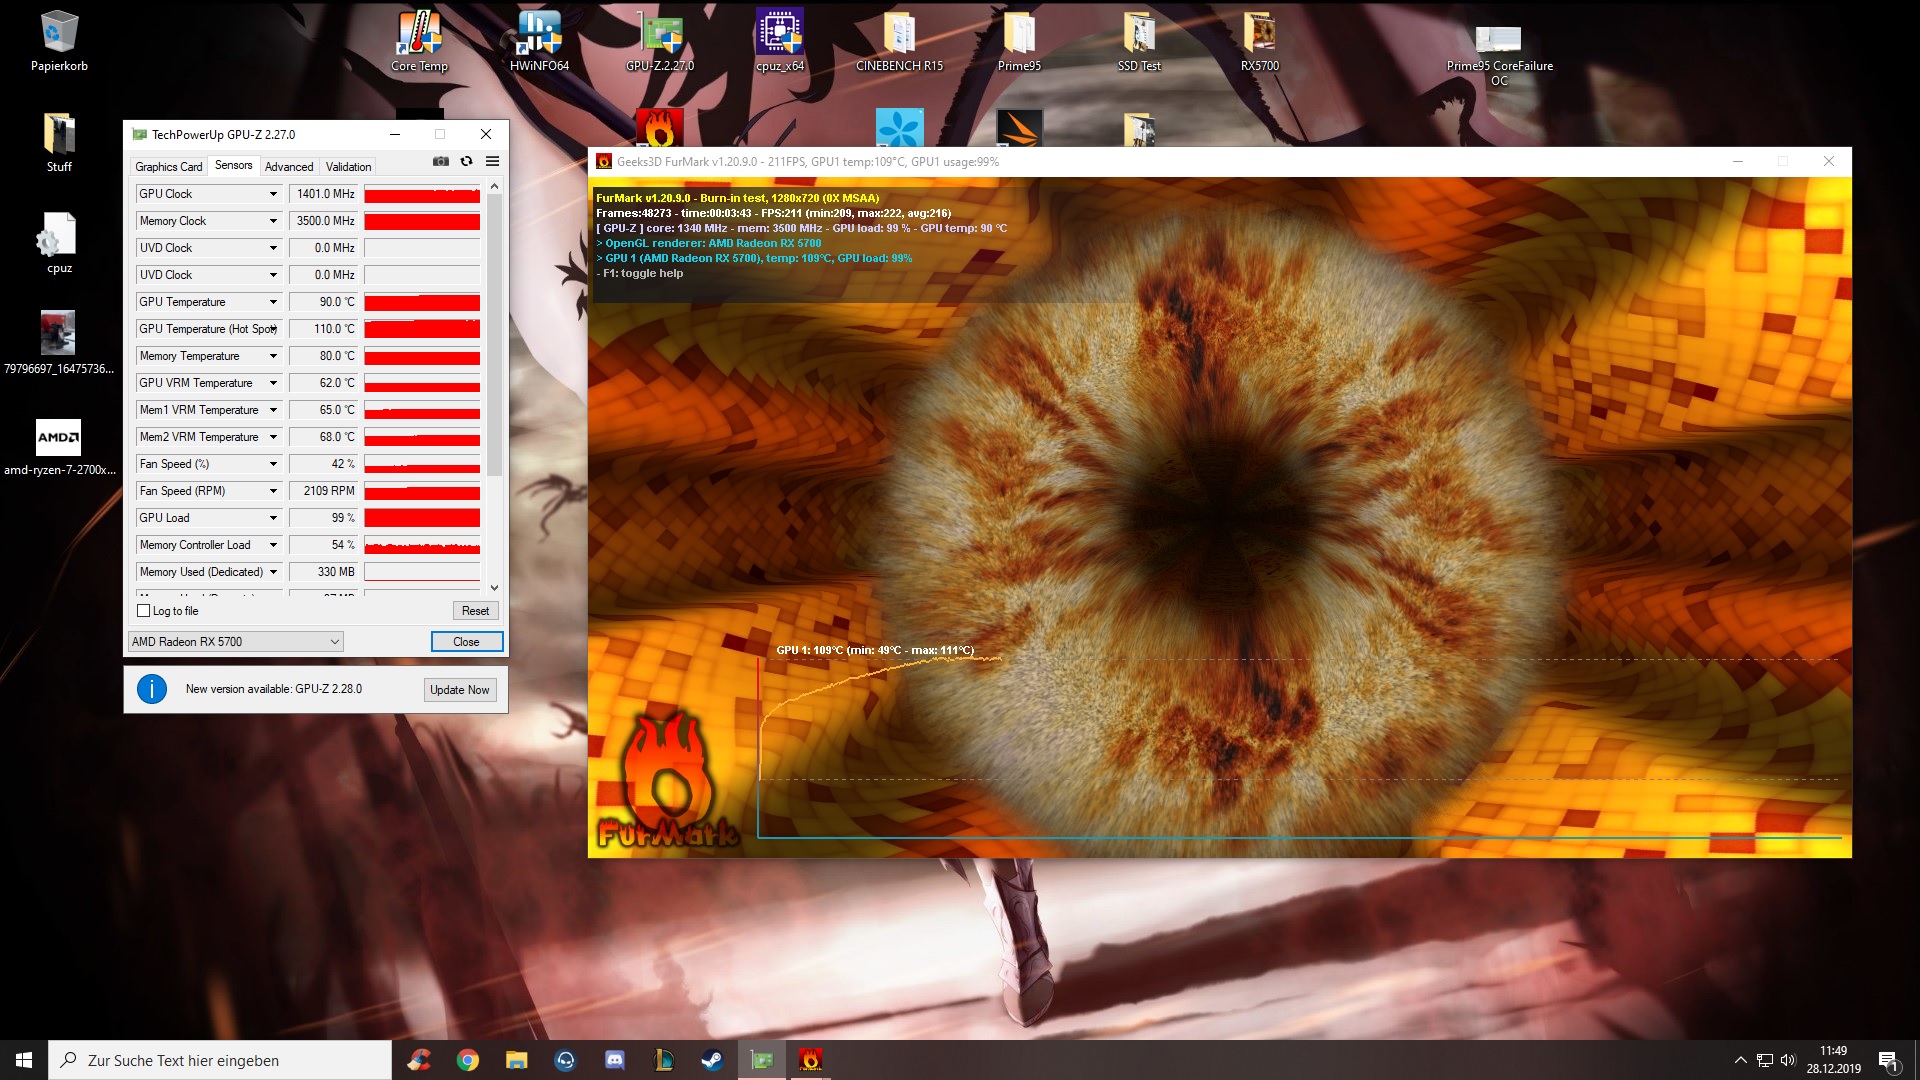Open TeamSpeak from the taskbar
Image resolution: width=1920 pixels, height=1080 pixels.
565,1060
